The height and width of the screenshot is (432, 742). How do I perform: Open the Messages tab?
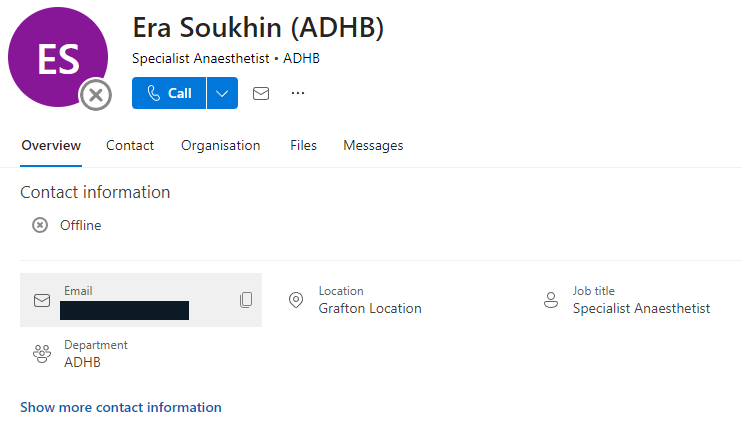tap(373, 145)
